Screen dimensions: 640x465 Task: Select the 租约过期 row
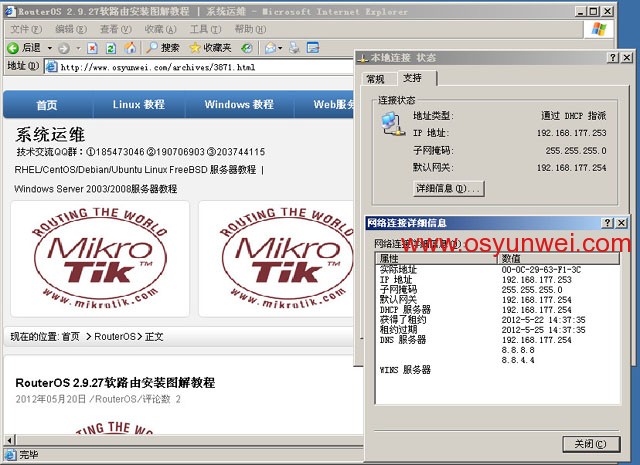point(497,329)
